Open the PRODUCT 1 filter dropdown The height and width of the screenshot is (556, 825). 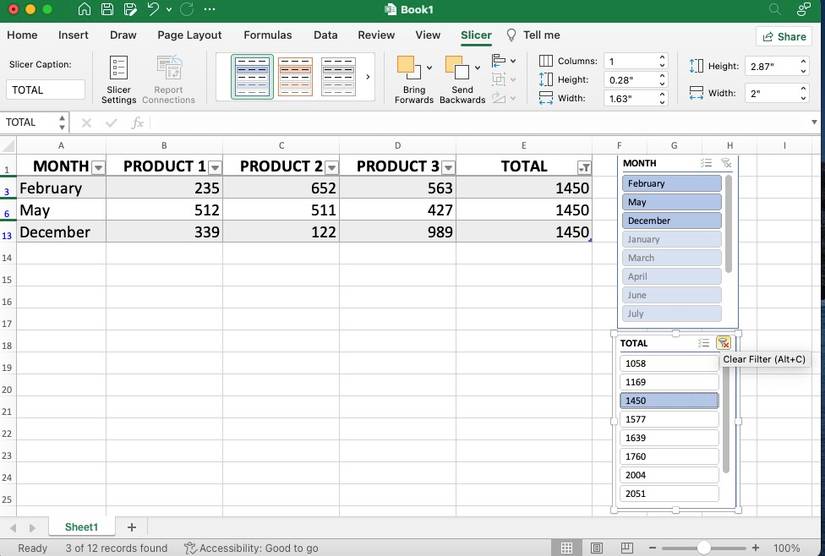pos(215,167)
